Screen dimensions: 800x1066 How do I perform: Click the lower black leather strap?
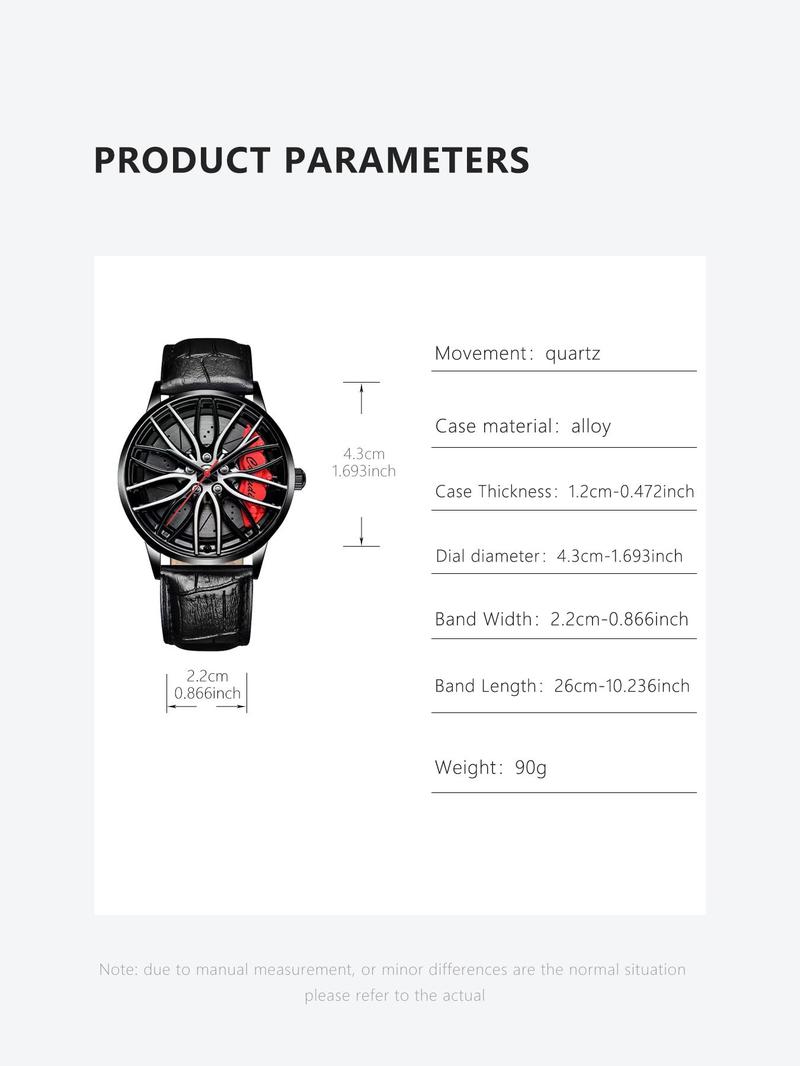coord(207,608)
